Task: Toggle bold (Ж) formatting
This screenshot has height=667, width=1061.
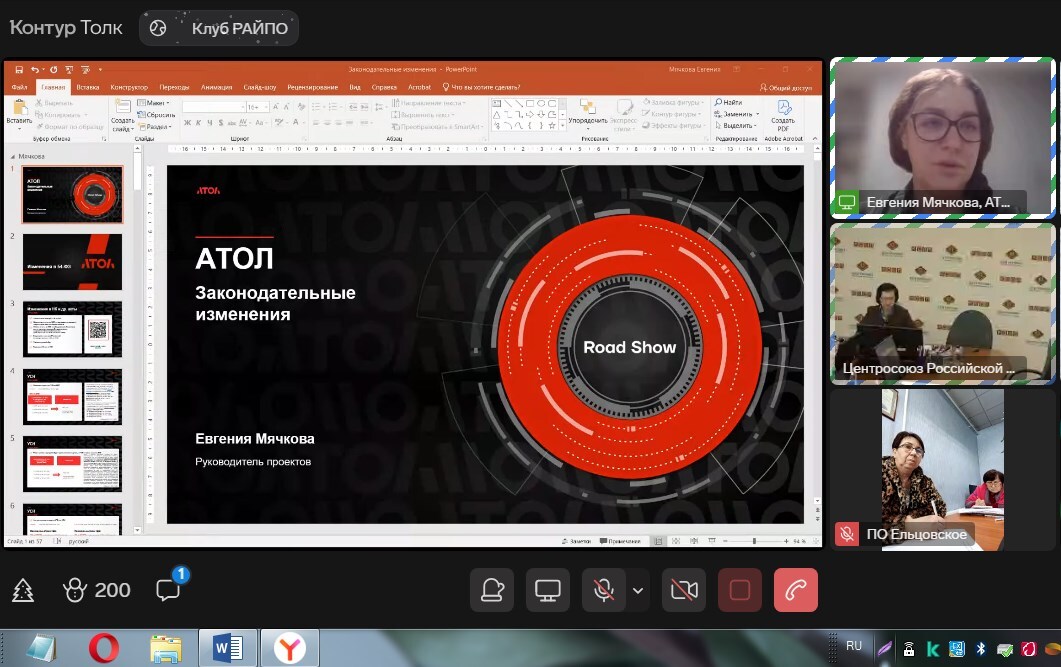Action: [x=187, y=122]
